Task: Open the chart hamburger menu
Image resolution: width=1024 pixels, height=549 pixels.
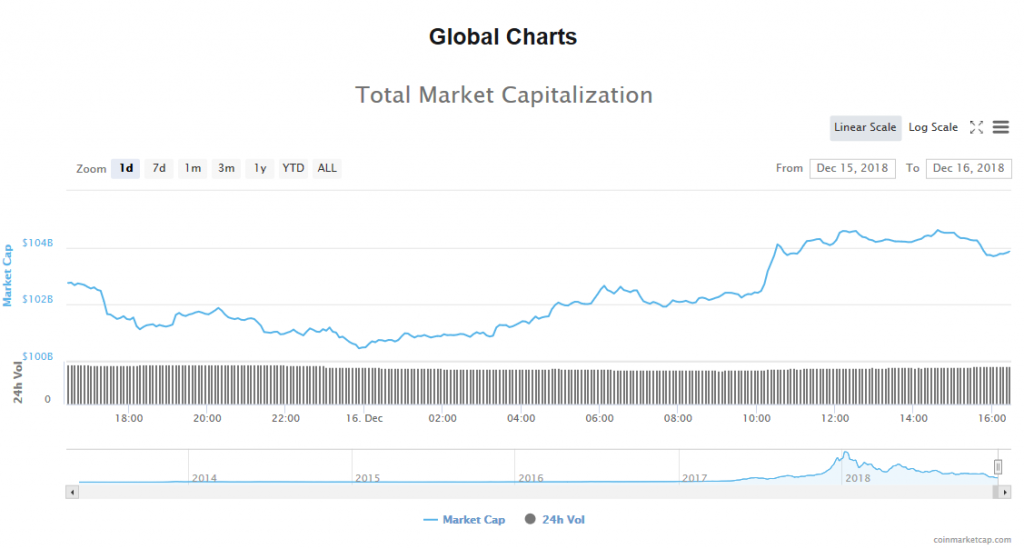Action: (1001, 128)
